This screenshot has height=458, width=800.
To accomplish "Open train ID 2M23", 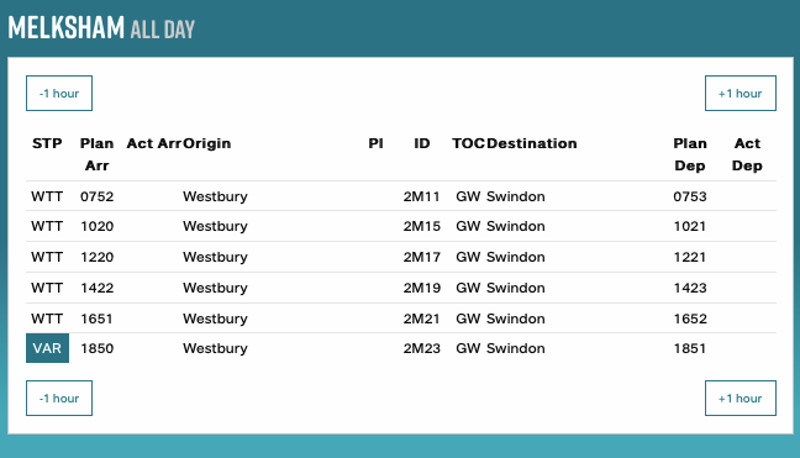I will click(x=422, y=349).
